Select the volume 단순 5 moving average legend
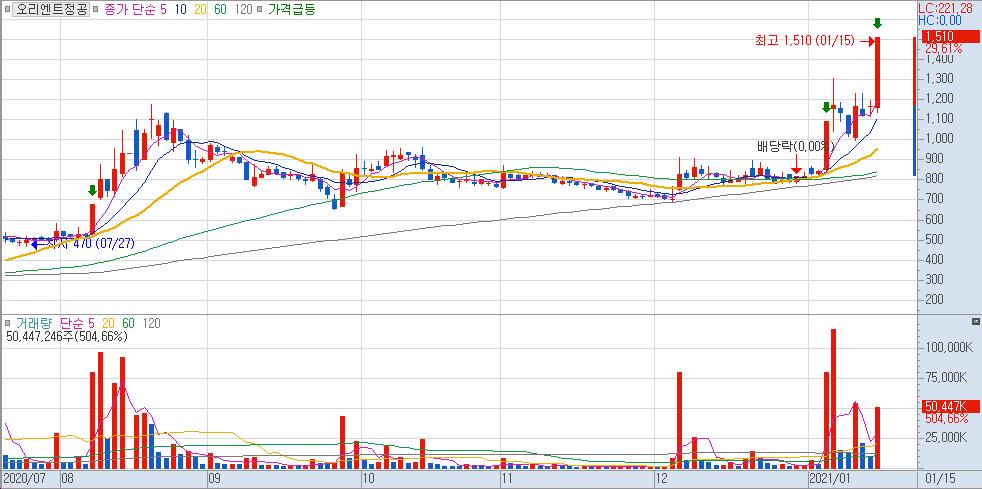The width and height of the screenshot is (982, 489). click(76, 323)
